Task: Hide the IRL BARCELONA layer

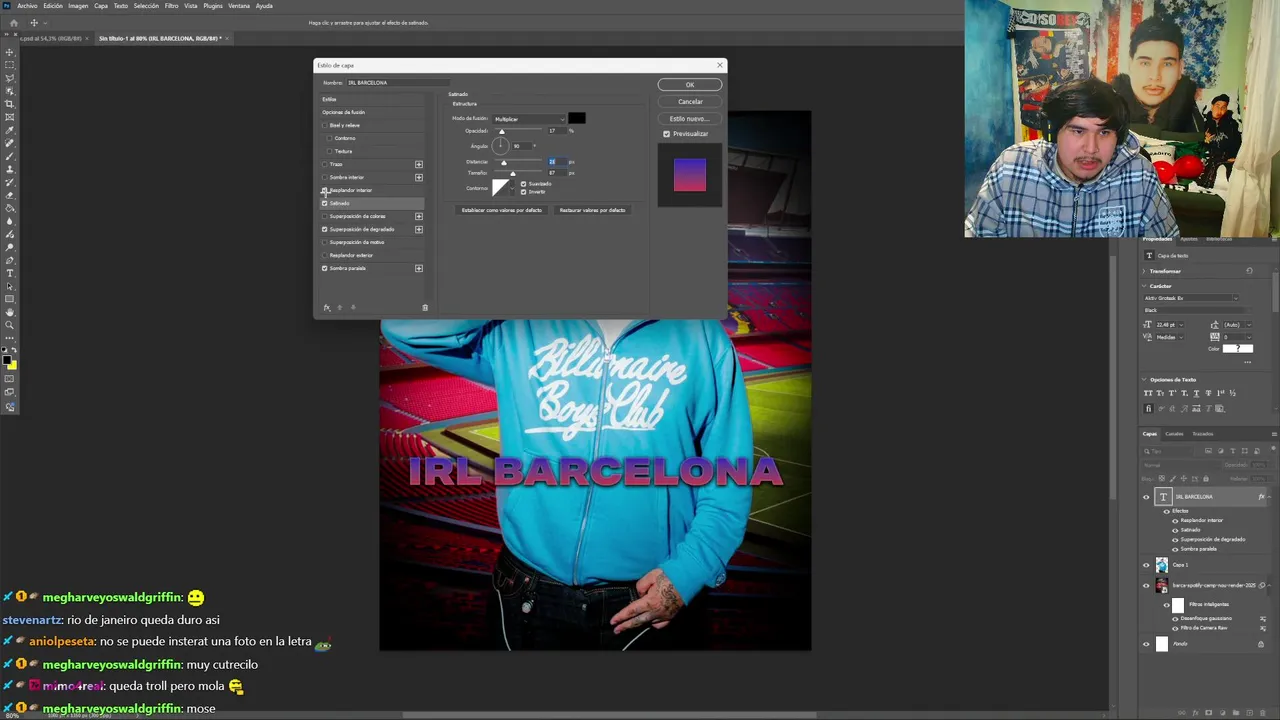Action: [1146, 497]
